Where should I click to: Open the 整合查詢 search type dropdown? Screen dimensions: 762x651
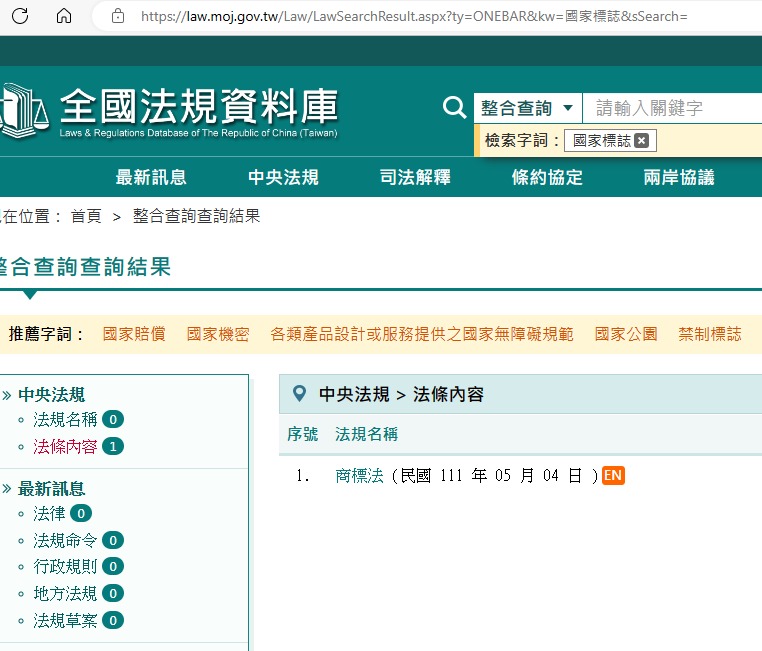tap(528, 108)
